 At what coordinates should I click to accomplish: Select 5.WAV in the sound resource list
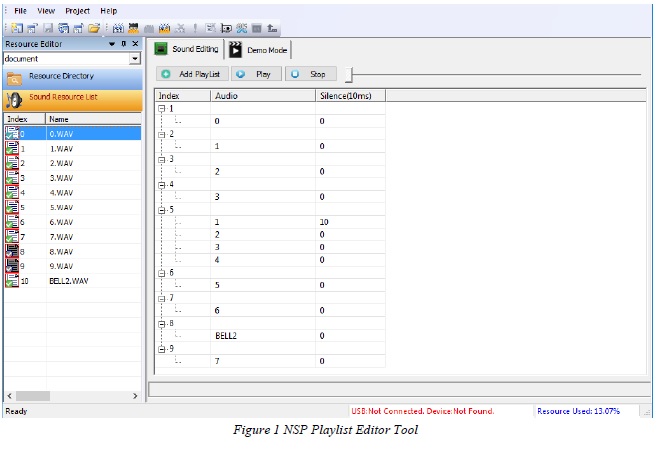61,207
